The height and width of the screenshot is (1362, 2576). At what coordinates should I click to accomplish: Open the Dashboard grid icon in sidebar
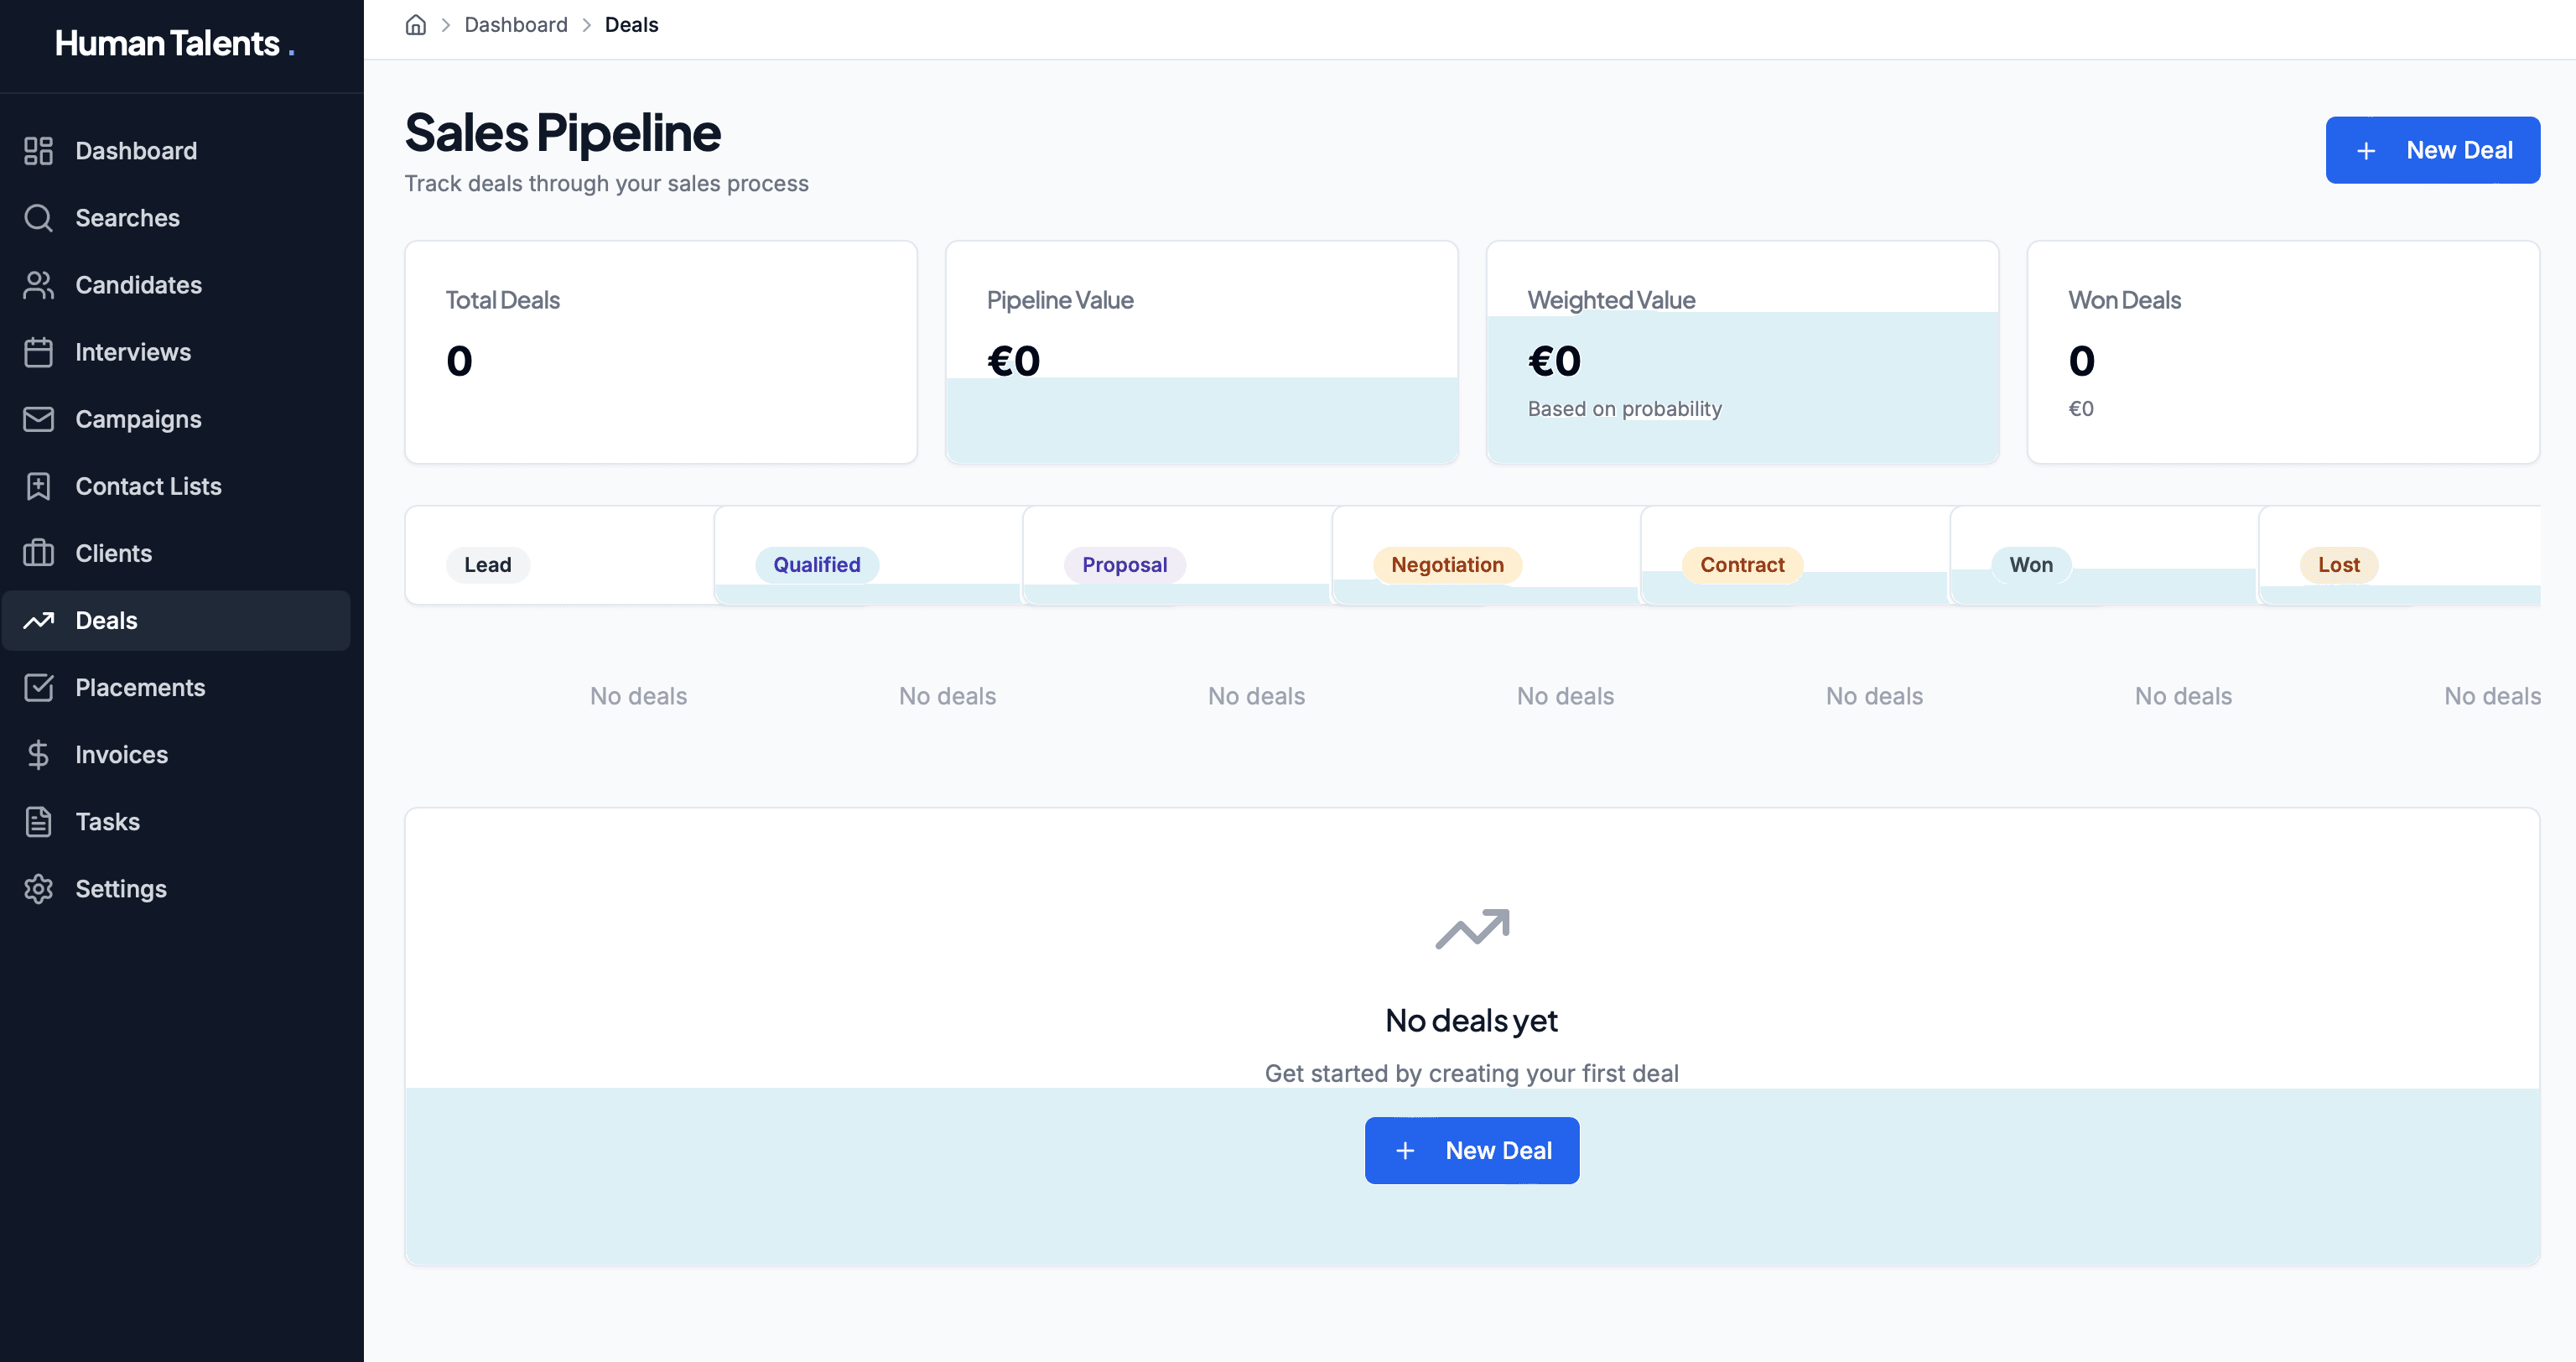coord(39,150)
